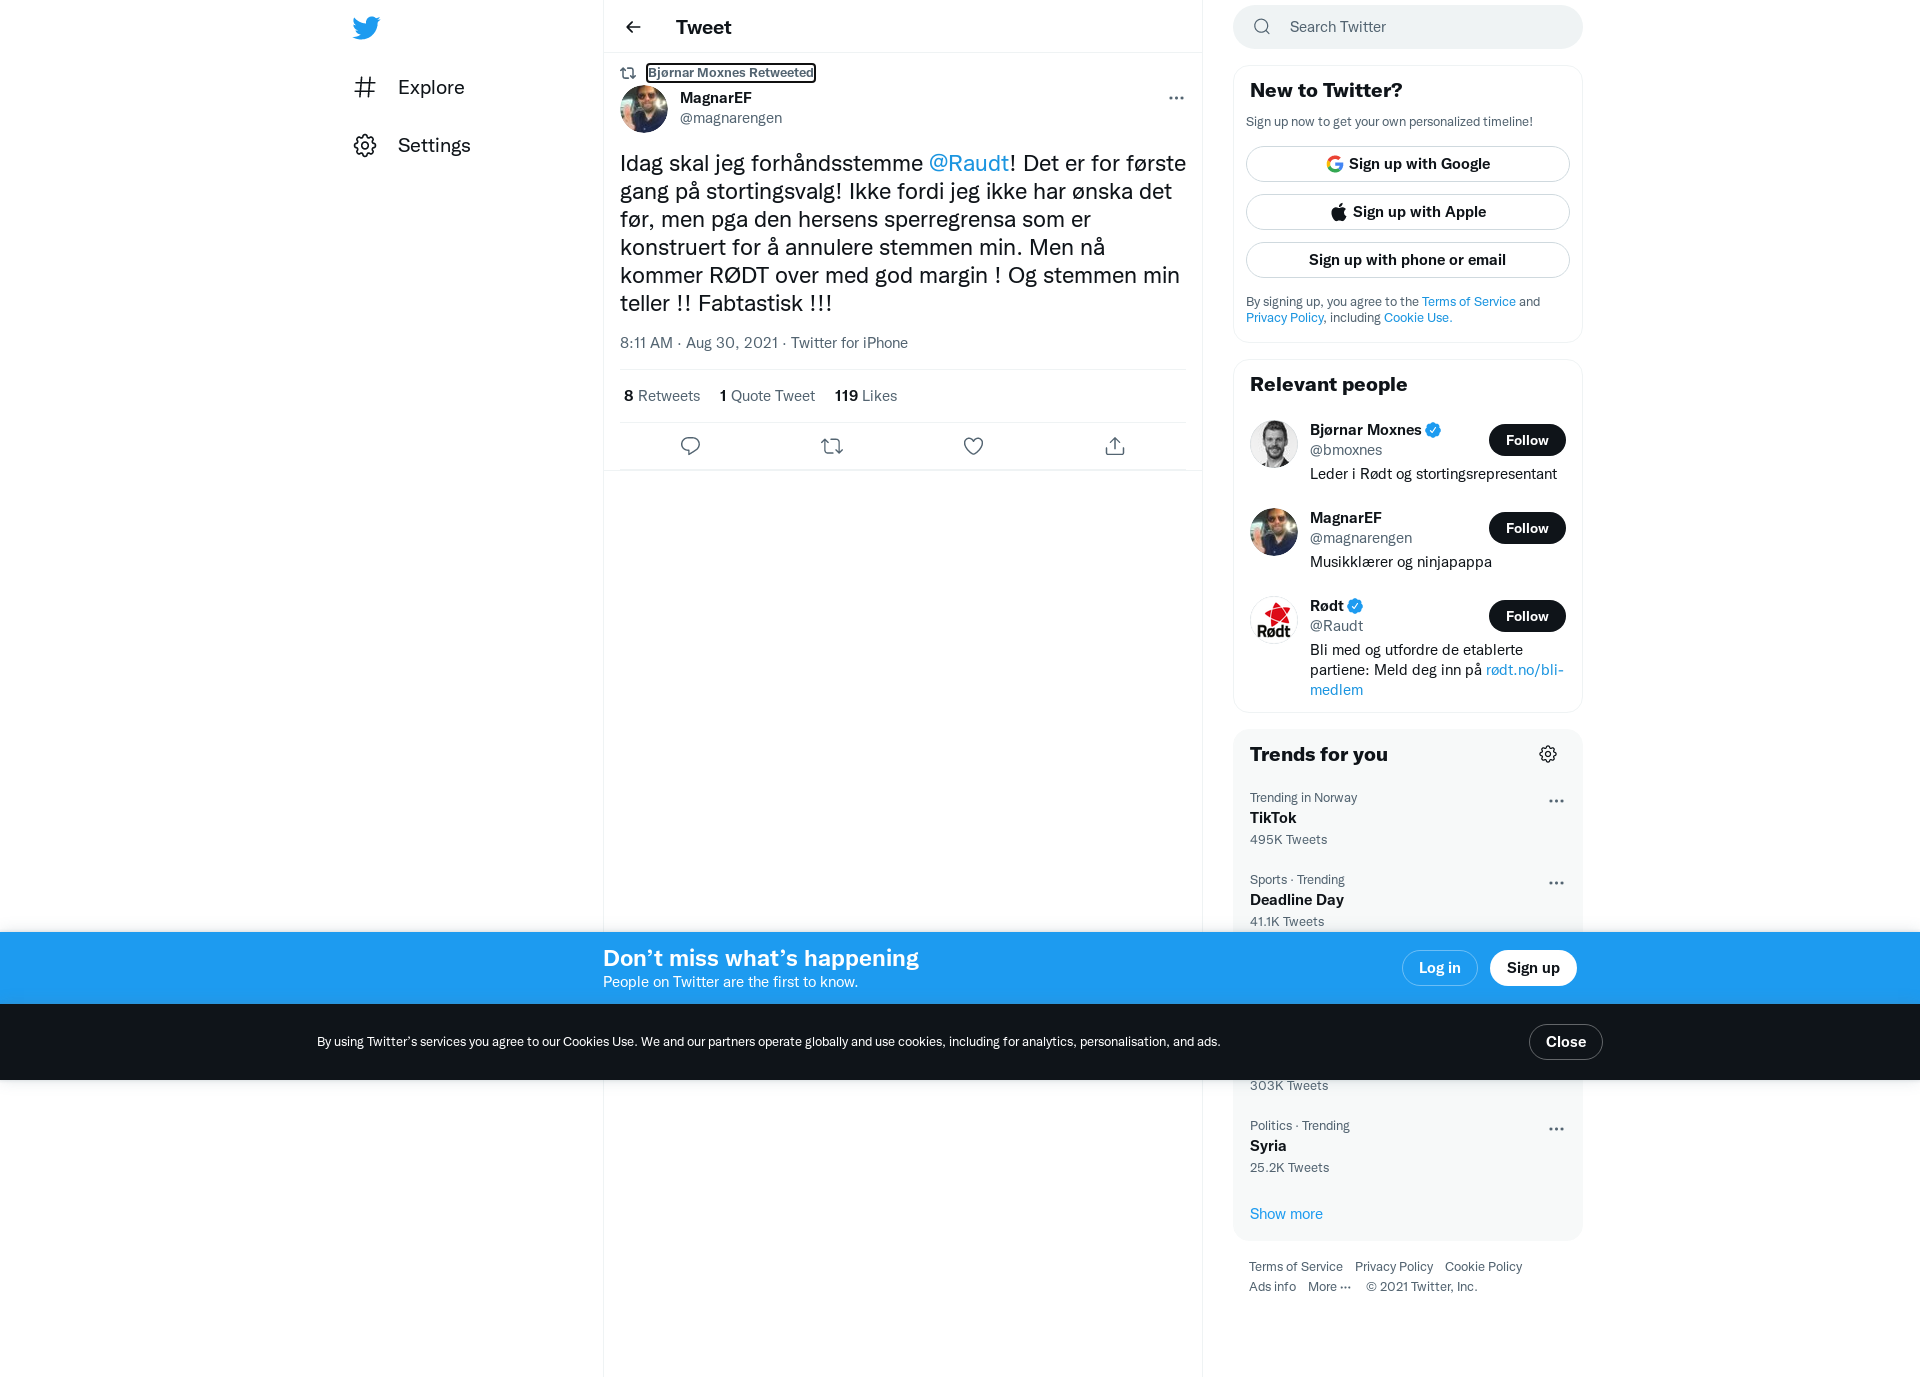
Task: Share the tweet via share icon
Action: [1115, 446]
